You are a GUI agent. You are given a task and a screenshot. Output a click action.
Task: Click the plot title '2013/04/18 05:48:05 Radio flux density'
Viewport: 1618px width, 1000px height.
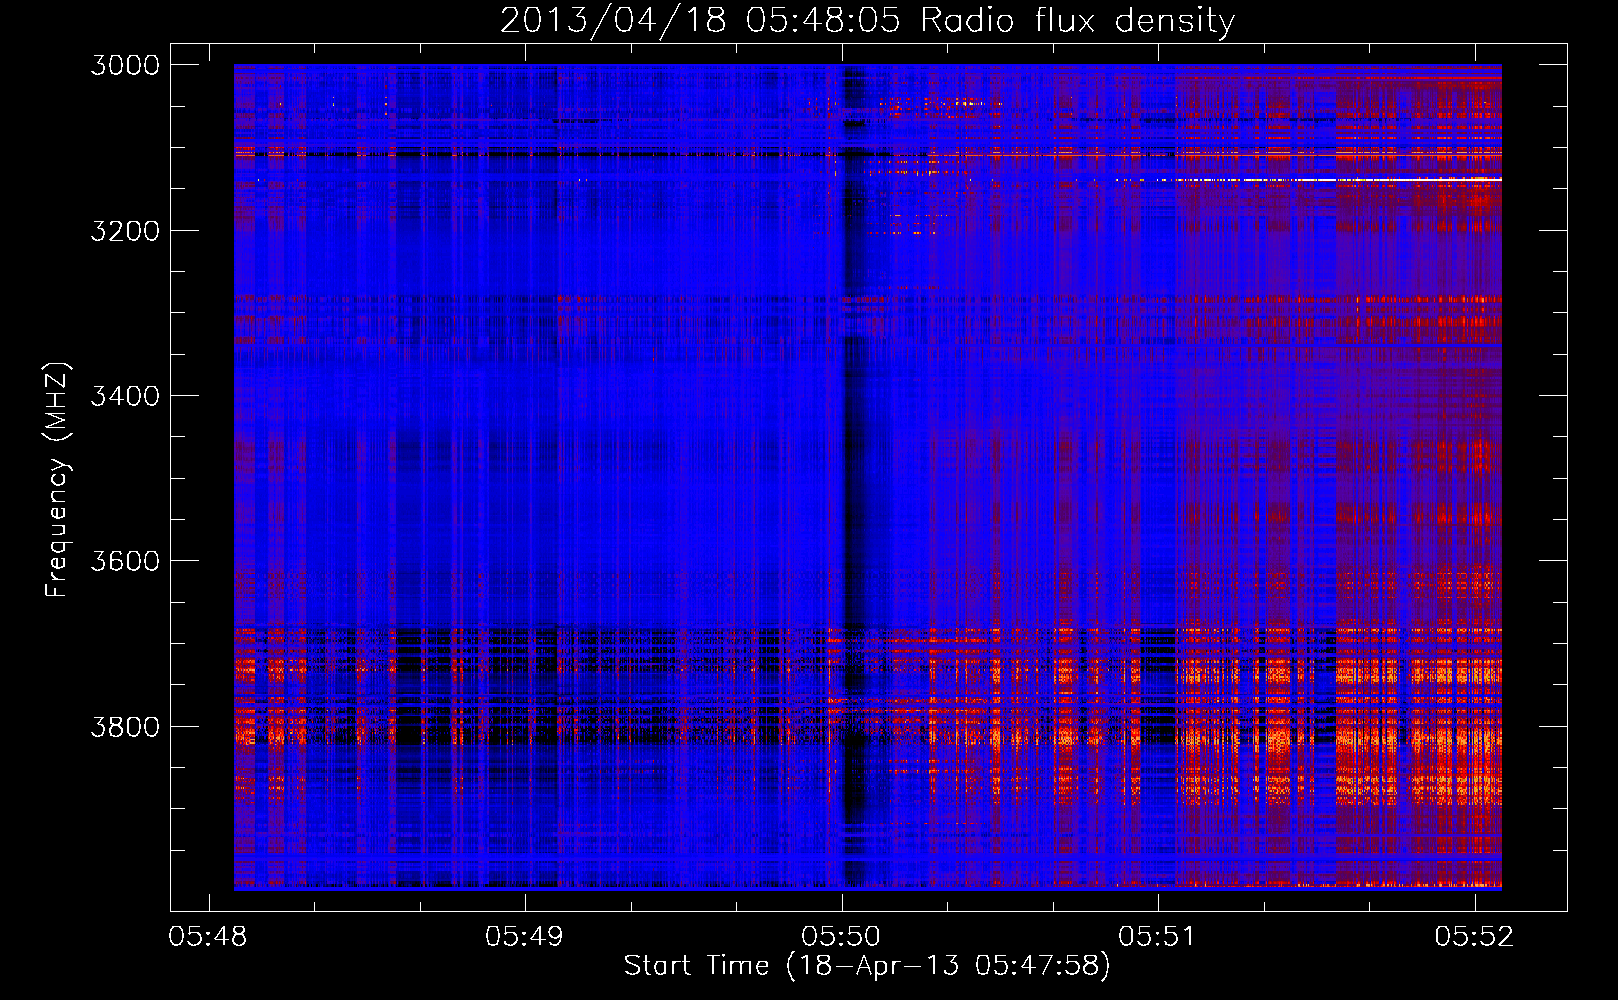tap(867, 20)
